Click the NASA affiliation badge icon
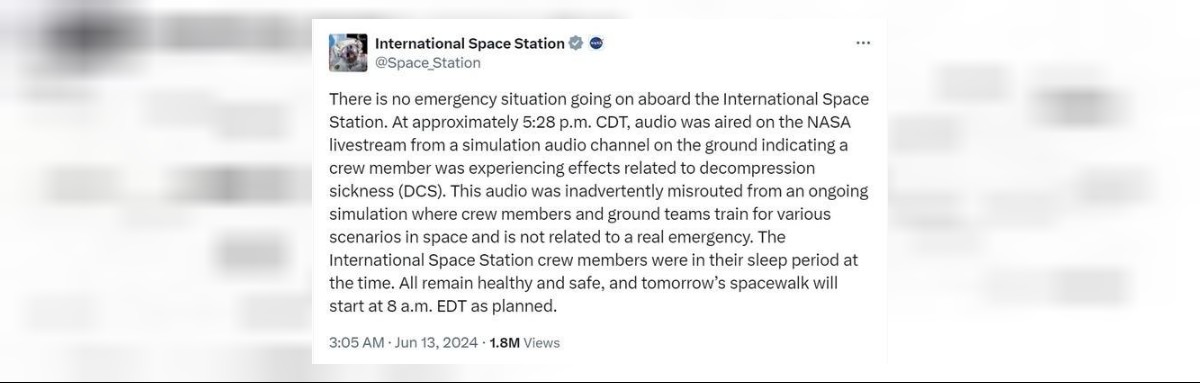 [x=596, y=43]
